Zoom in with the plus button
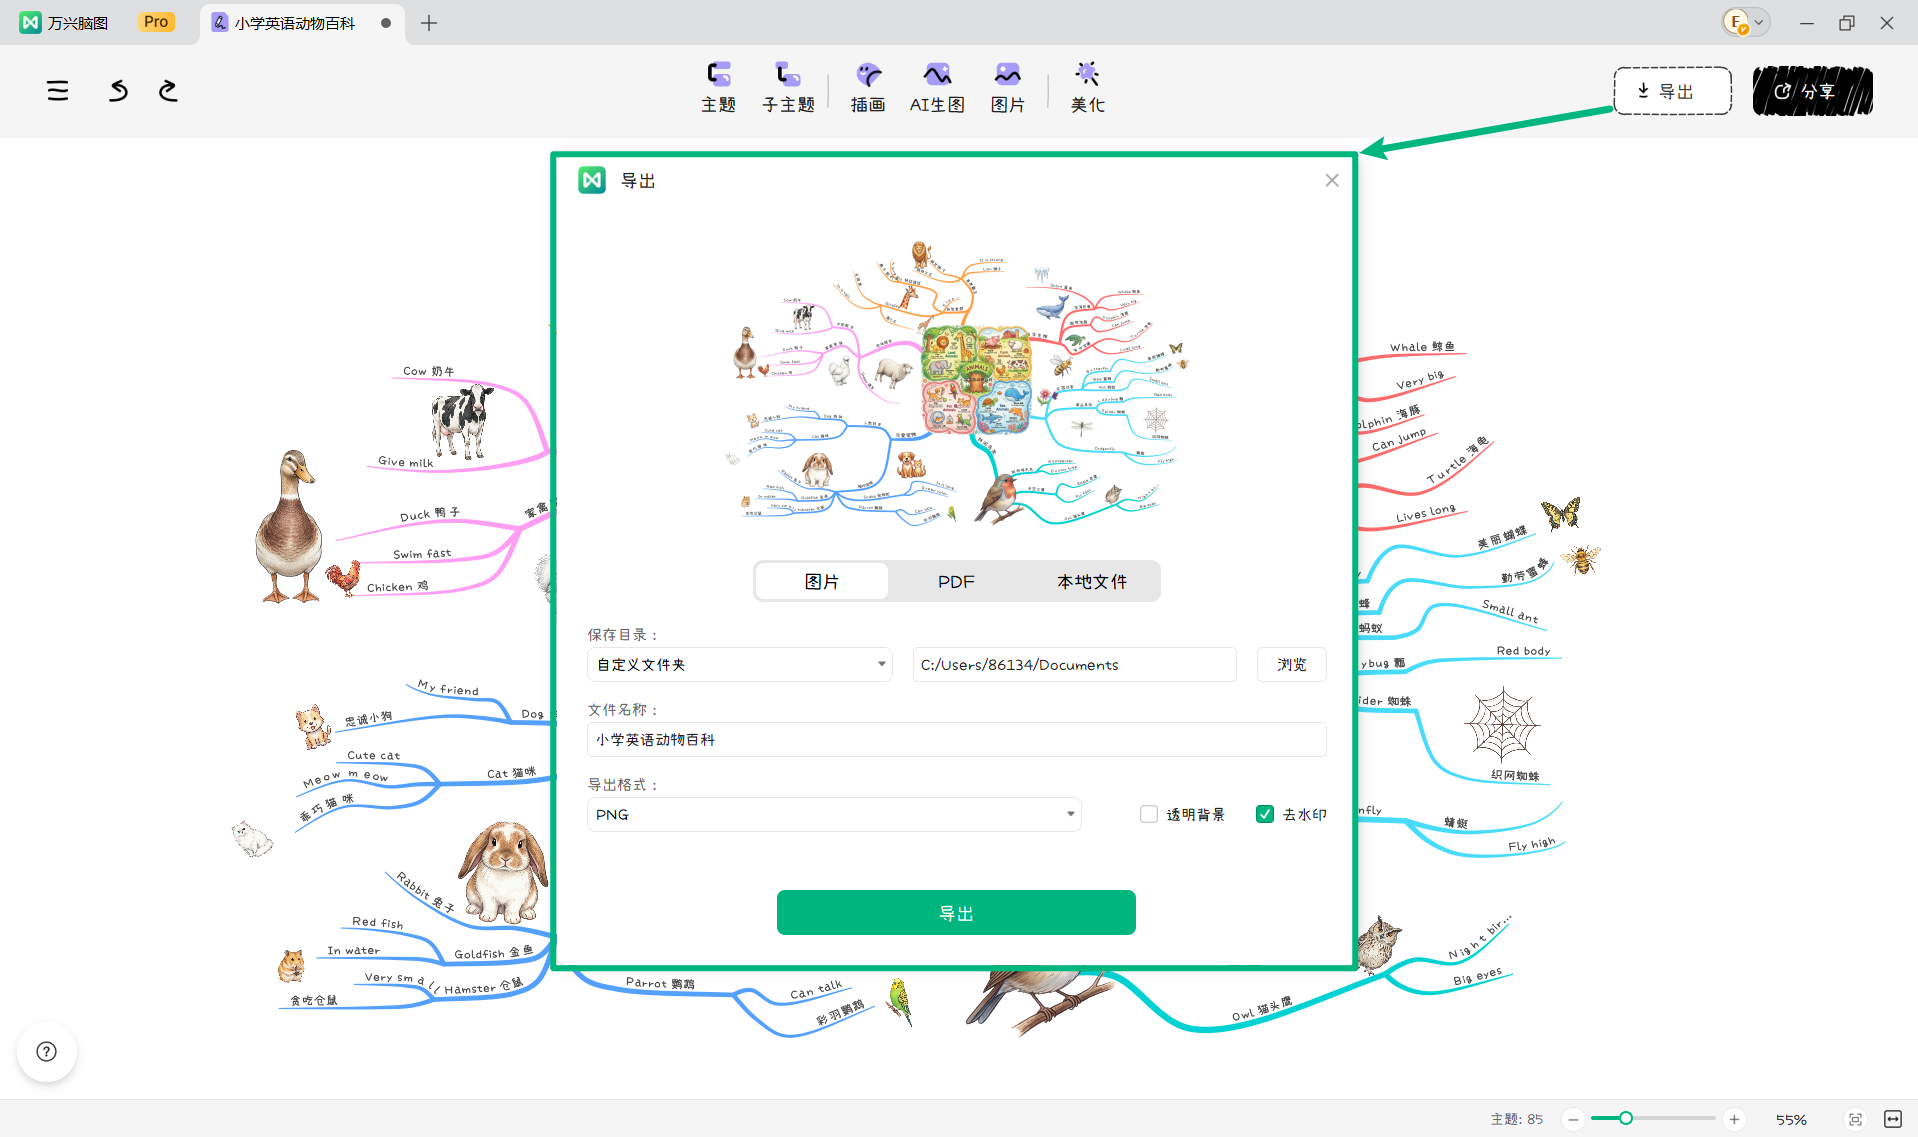Image resolution: width=1918 pixels, height=1137 pixels. [1734, 1119]
